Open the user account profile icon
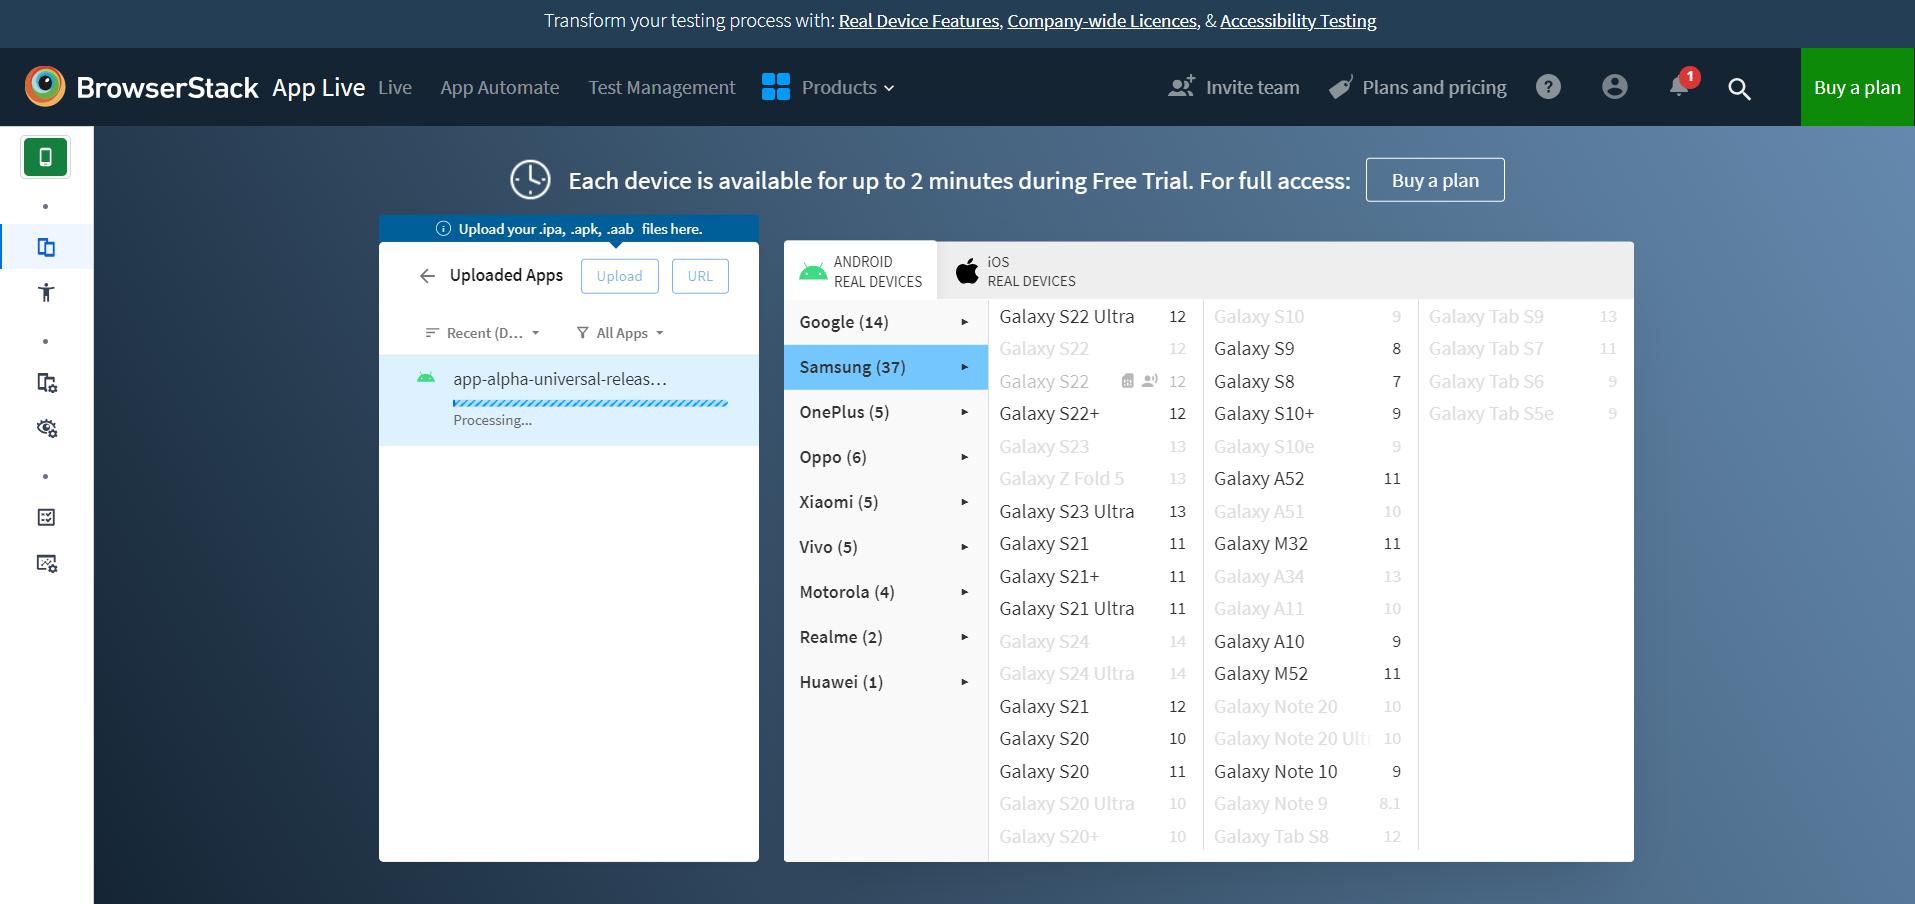The width and height of the screenshot is (1915, 904). click(1614, 87)
